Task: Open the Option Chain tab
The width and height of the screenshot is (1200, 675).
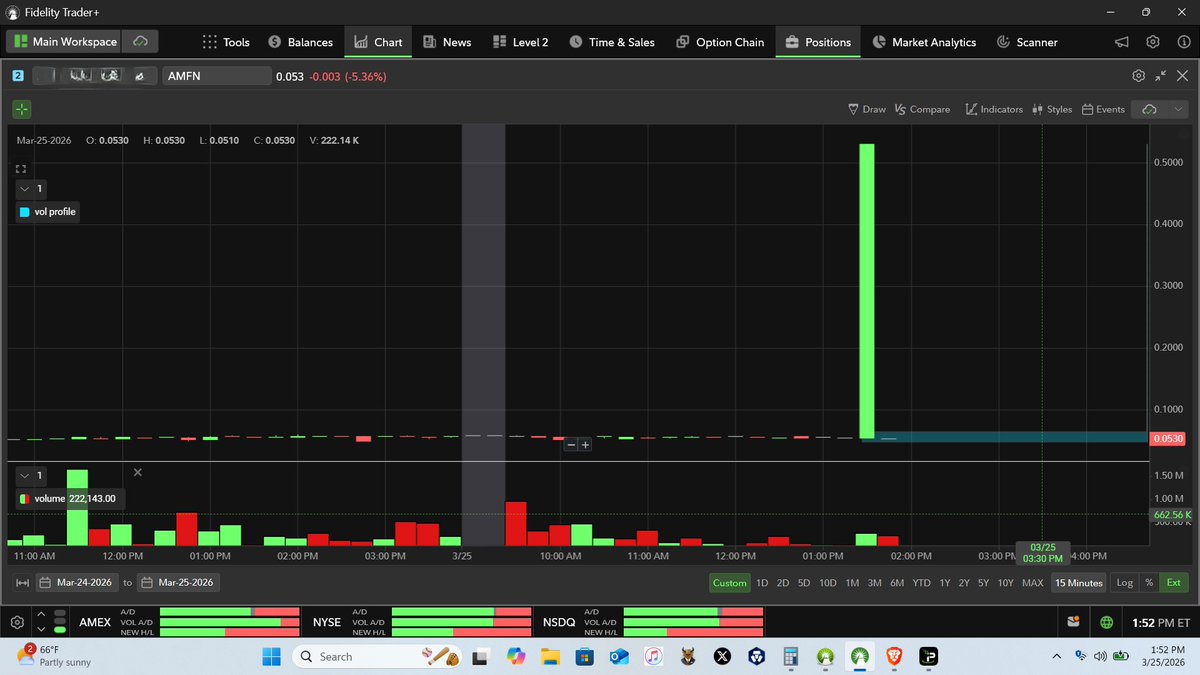Action: point(720,42)
